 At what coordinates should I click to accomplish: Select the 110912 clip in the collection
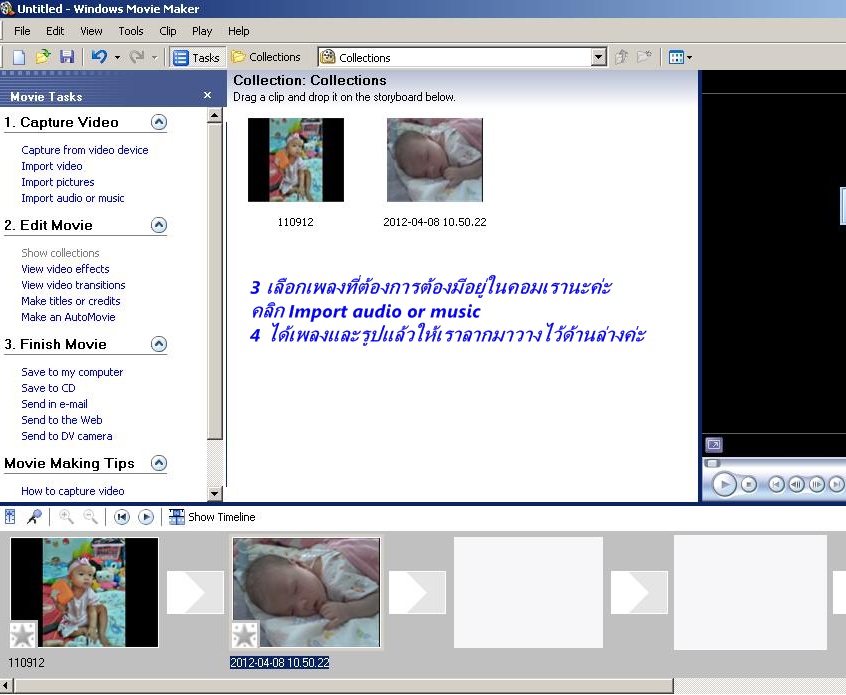(x=296, y=173)
